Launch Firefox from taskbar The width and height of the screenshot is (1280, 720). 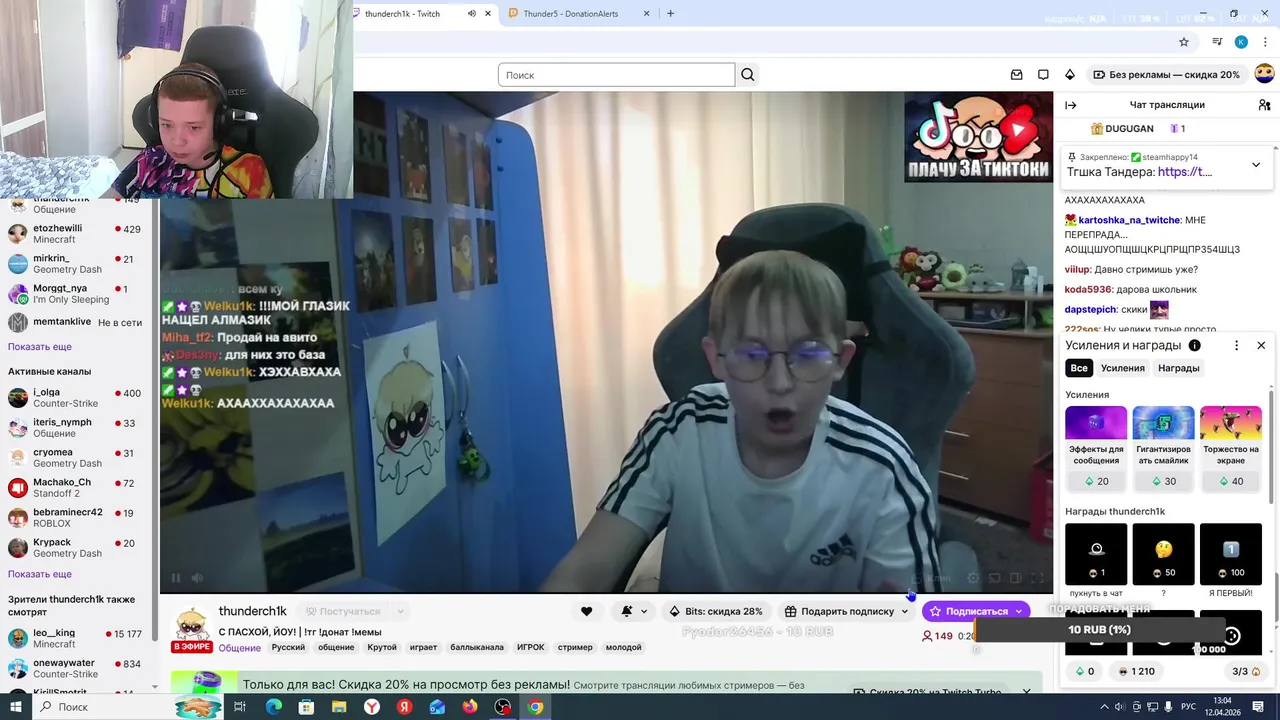coord(470,707)
